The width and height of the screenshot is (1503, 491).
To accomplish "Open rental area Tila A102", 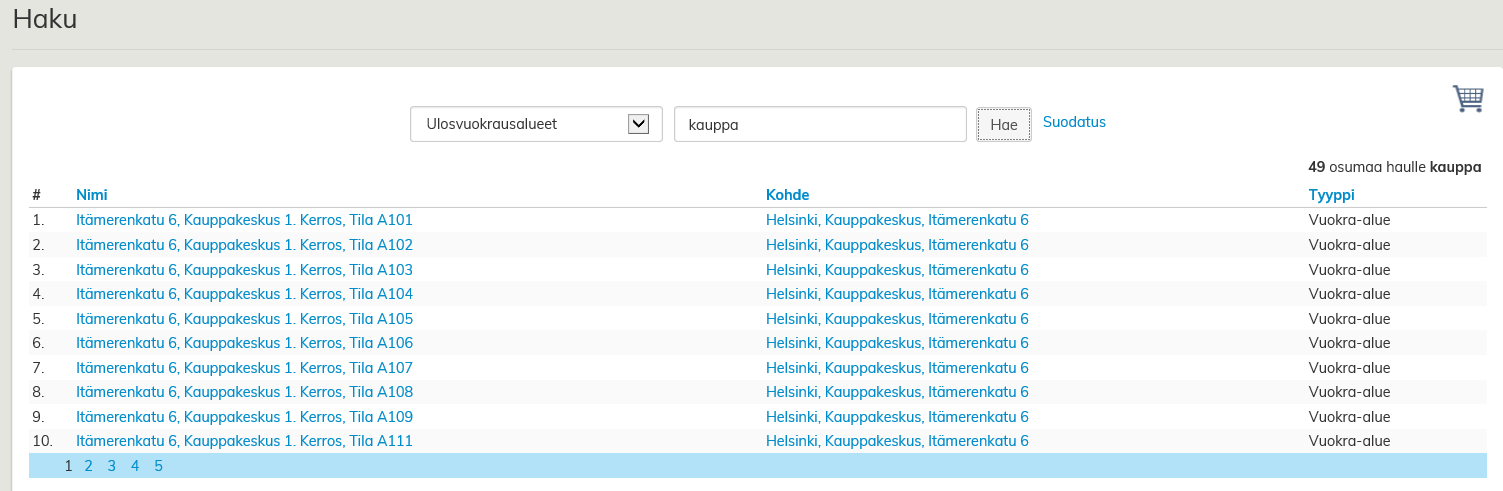I will (244, 245).
